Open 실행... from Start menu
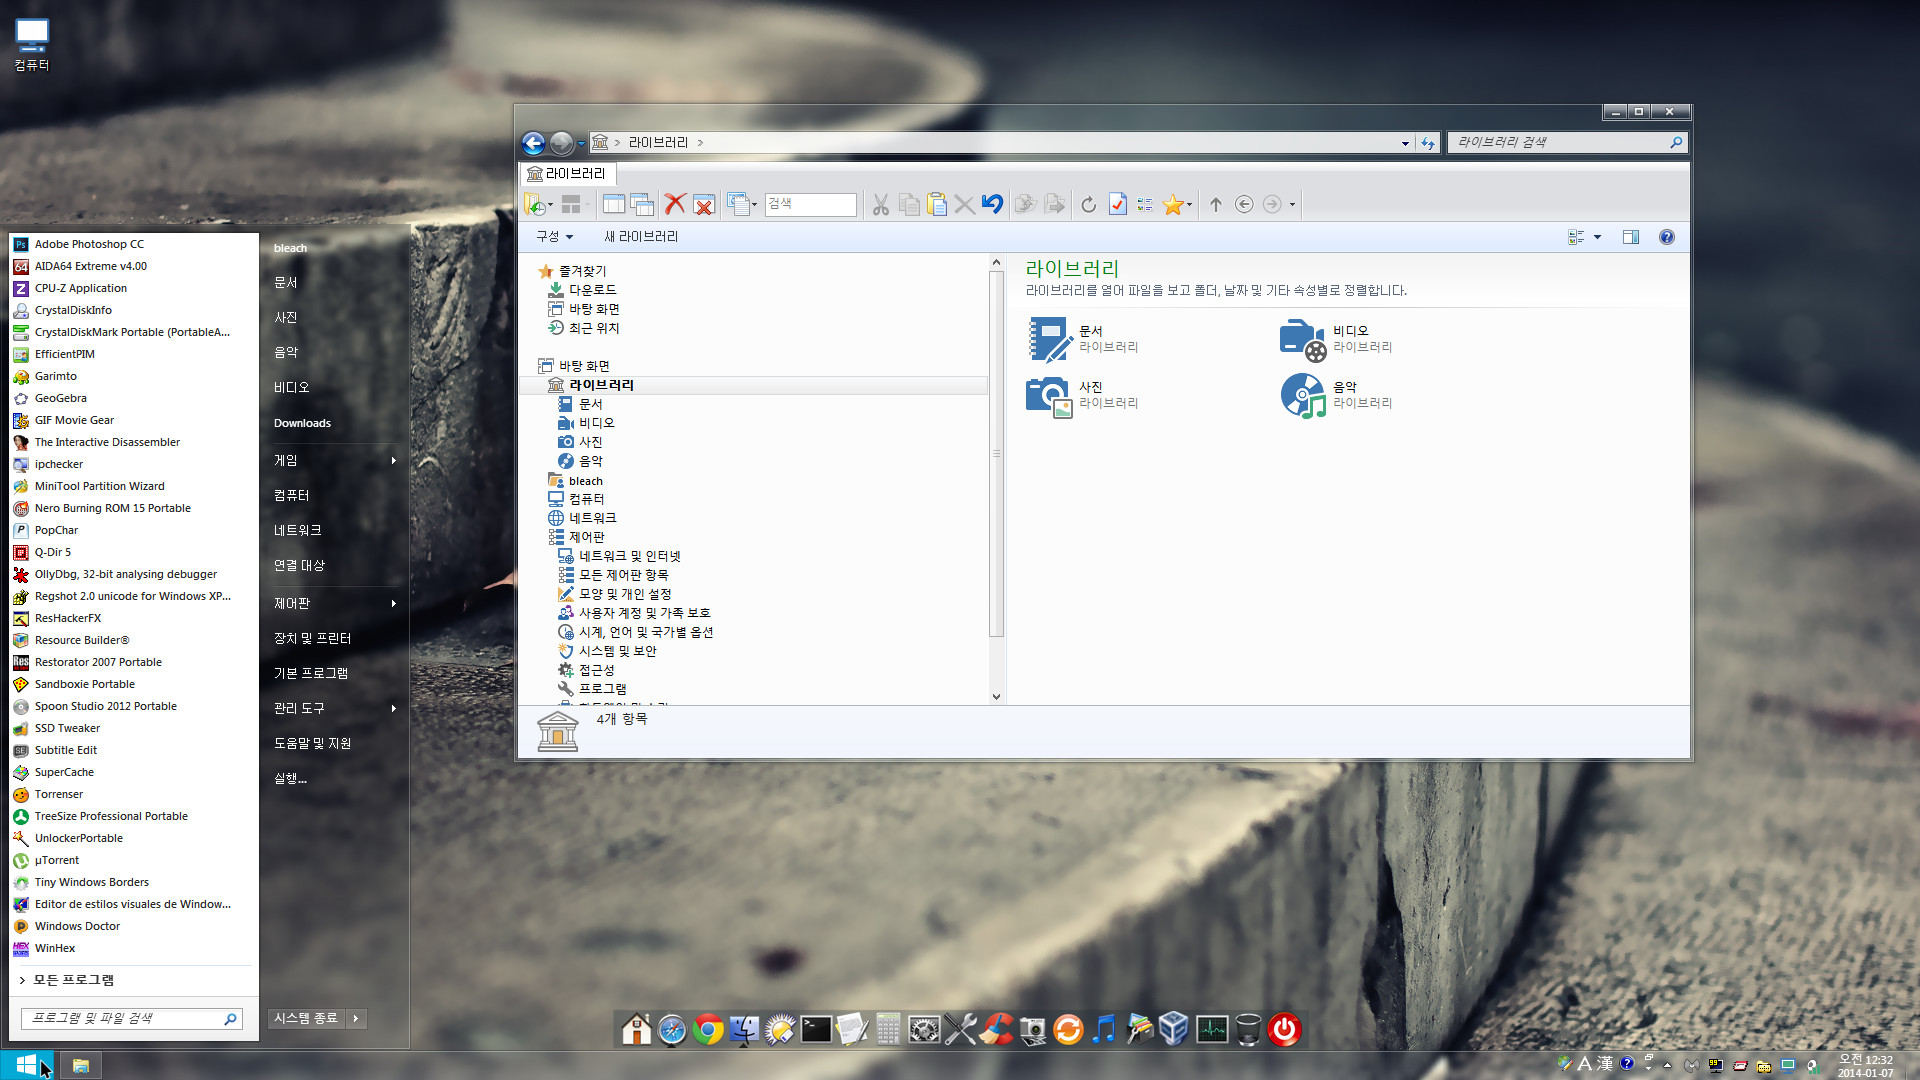The height and width of the screenshot is (1080, 1920). point(290,778)
